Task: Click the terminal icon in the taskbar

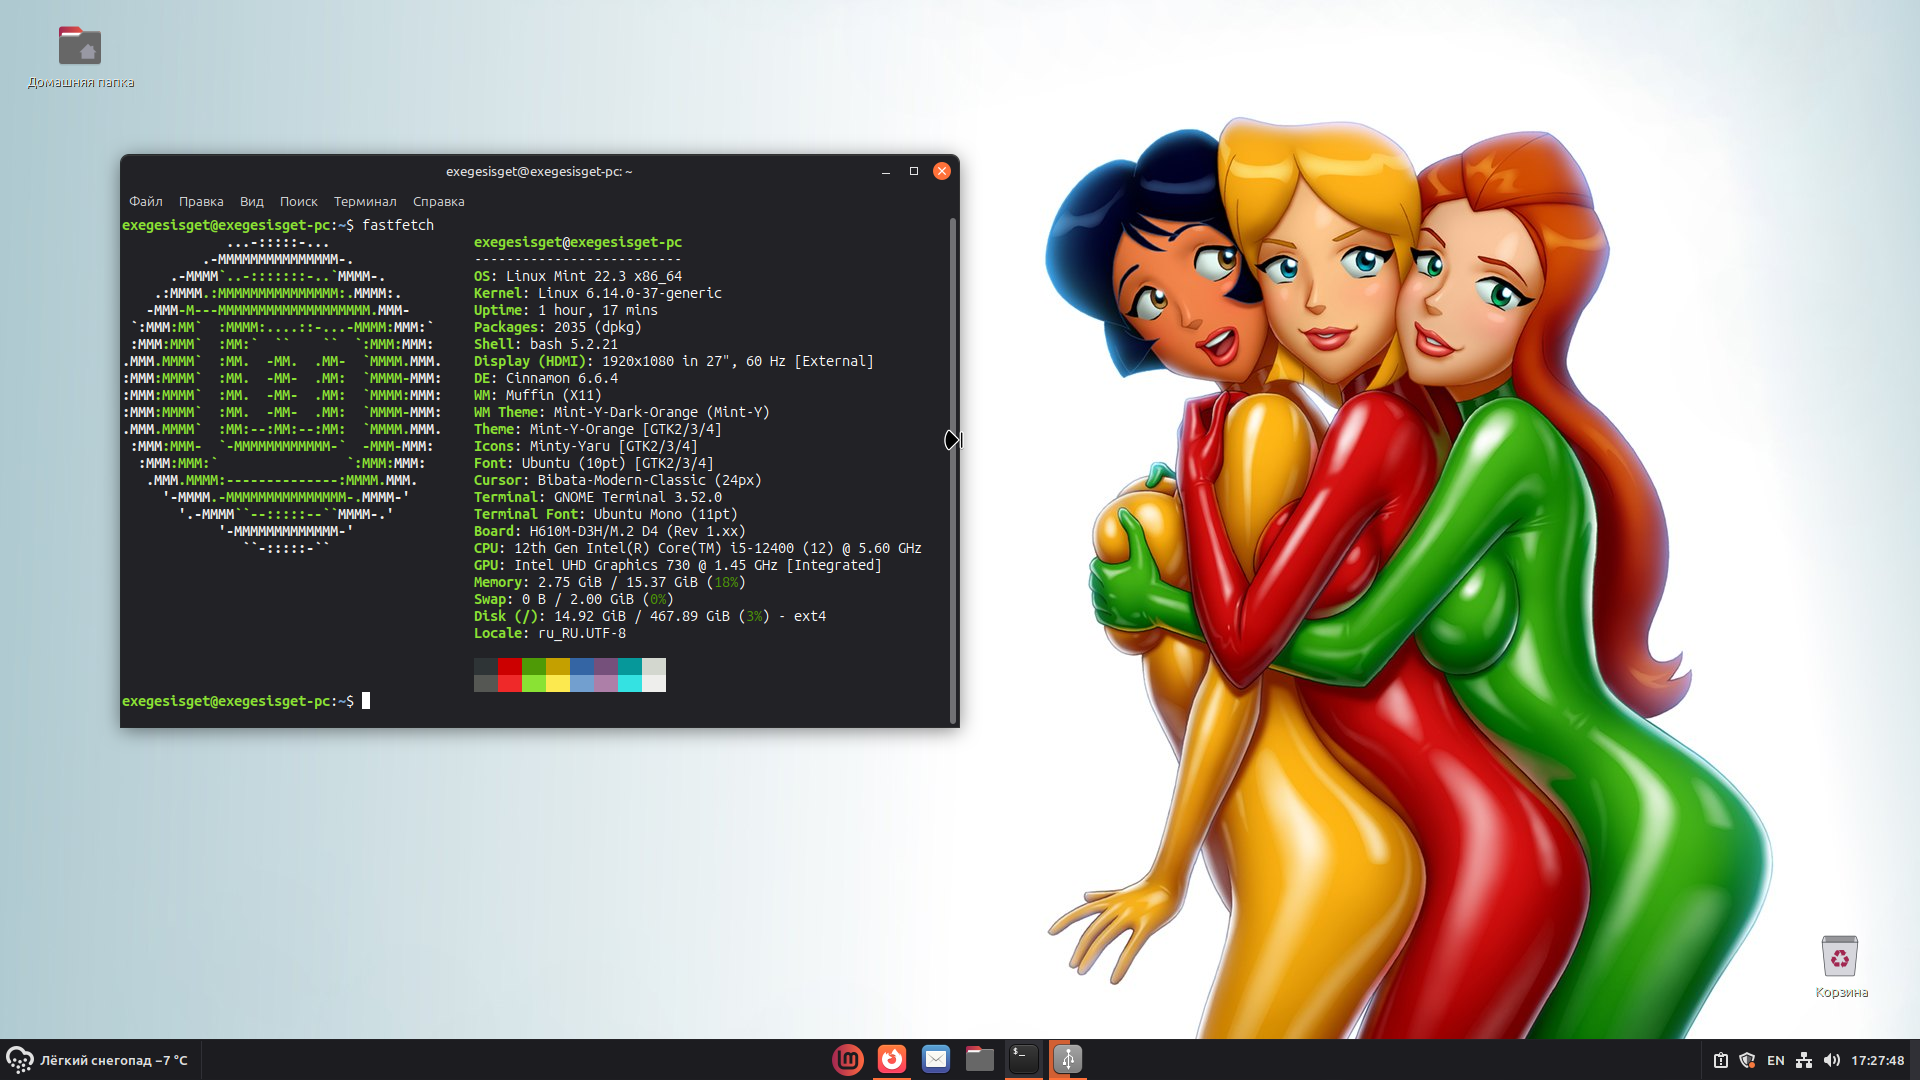Action: [x=1023, y=1059]
